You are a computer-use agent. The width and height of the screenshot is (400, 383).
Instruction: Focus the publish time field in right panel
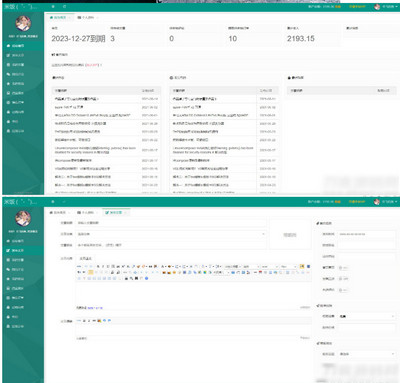coord(367,234)
